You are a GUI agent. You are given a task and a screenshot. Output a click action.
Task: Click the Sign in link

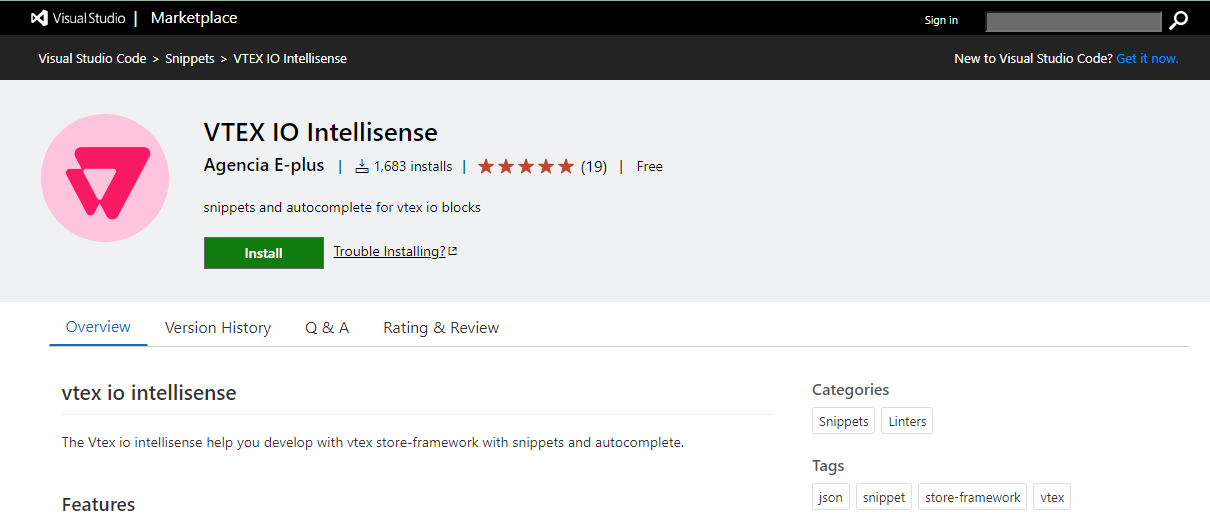click(x=941, y=20)
